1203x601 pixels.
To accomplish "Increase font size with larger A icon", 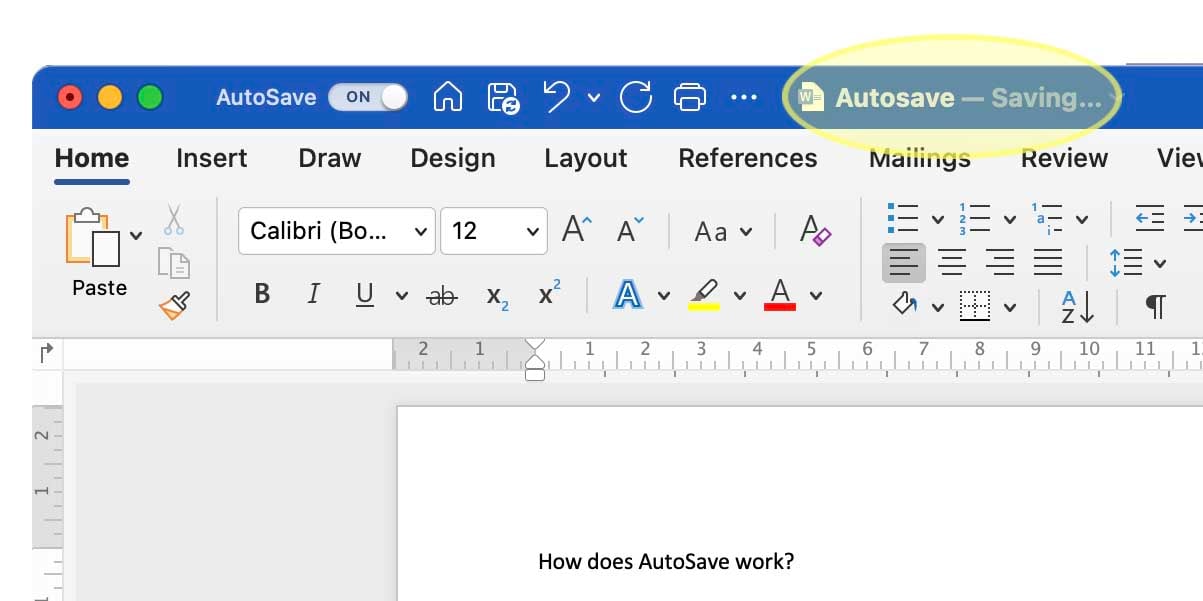I will click(x=576, y=231).
